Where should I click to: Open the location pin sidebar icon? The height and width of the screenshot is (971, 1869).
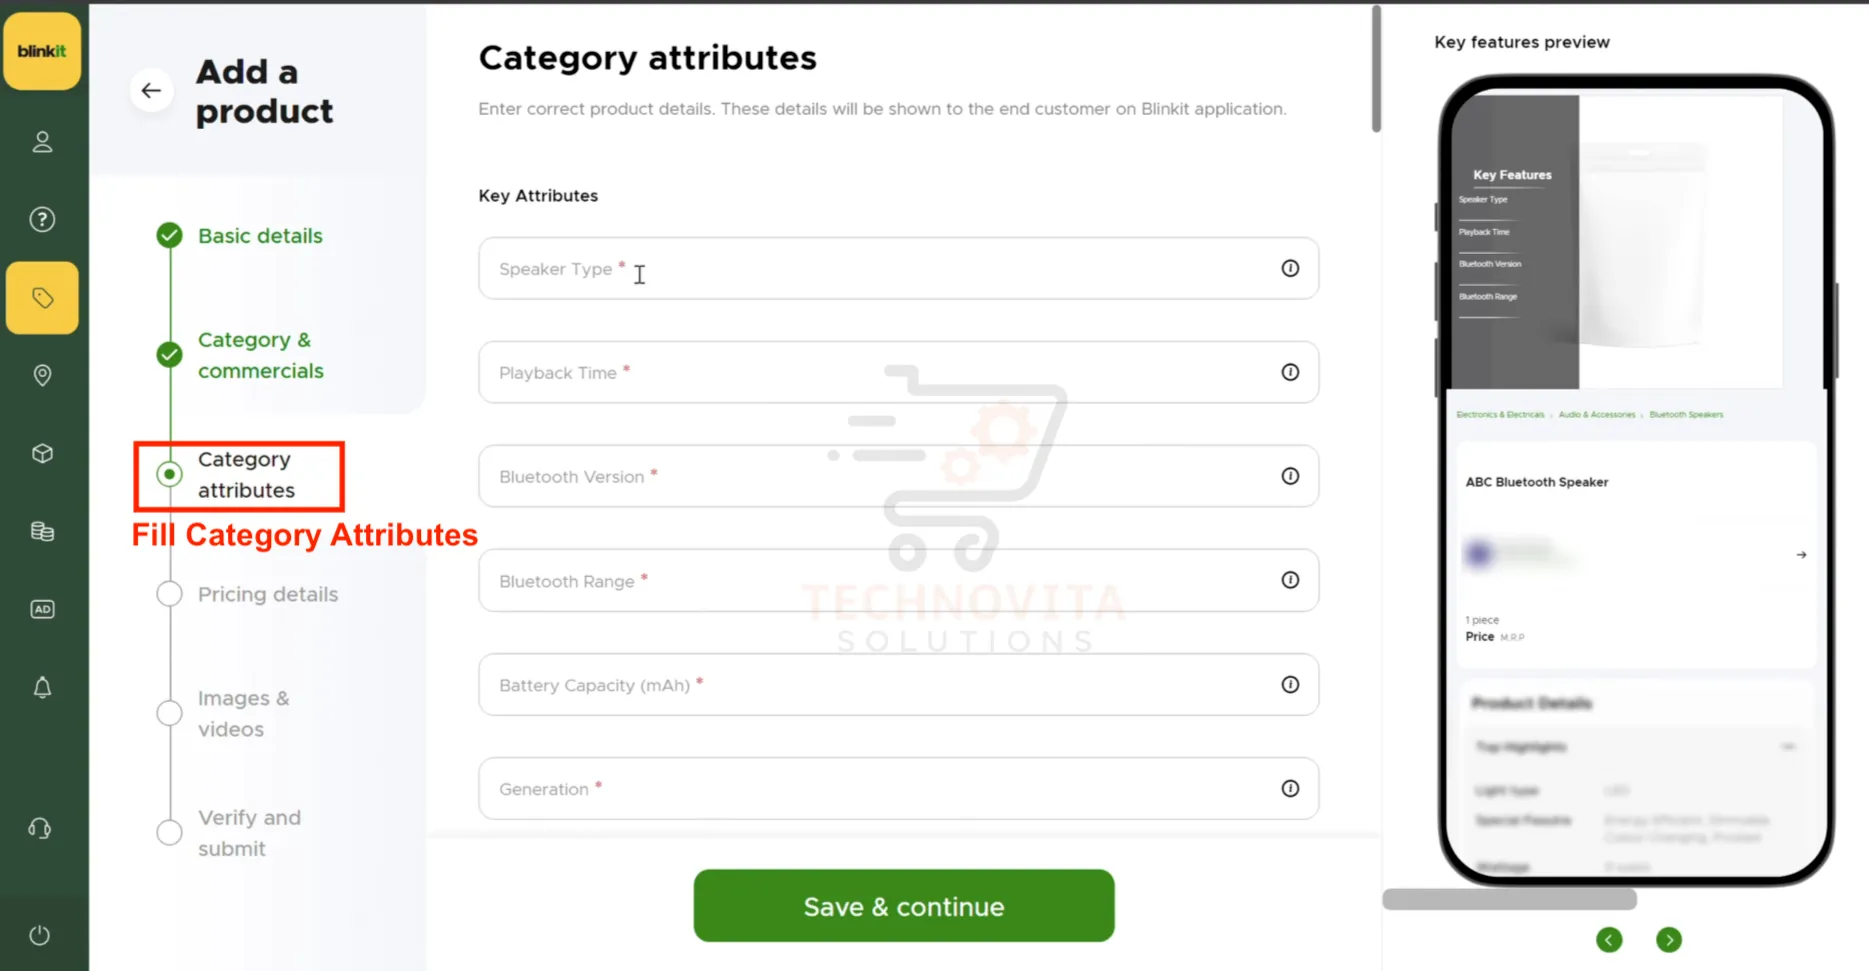42,375
